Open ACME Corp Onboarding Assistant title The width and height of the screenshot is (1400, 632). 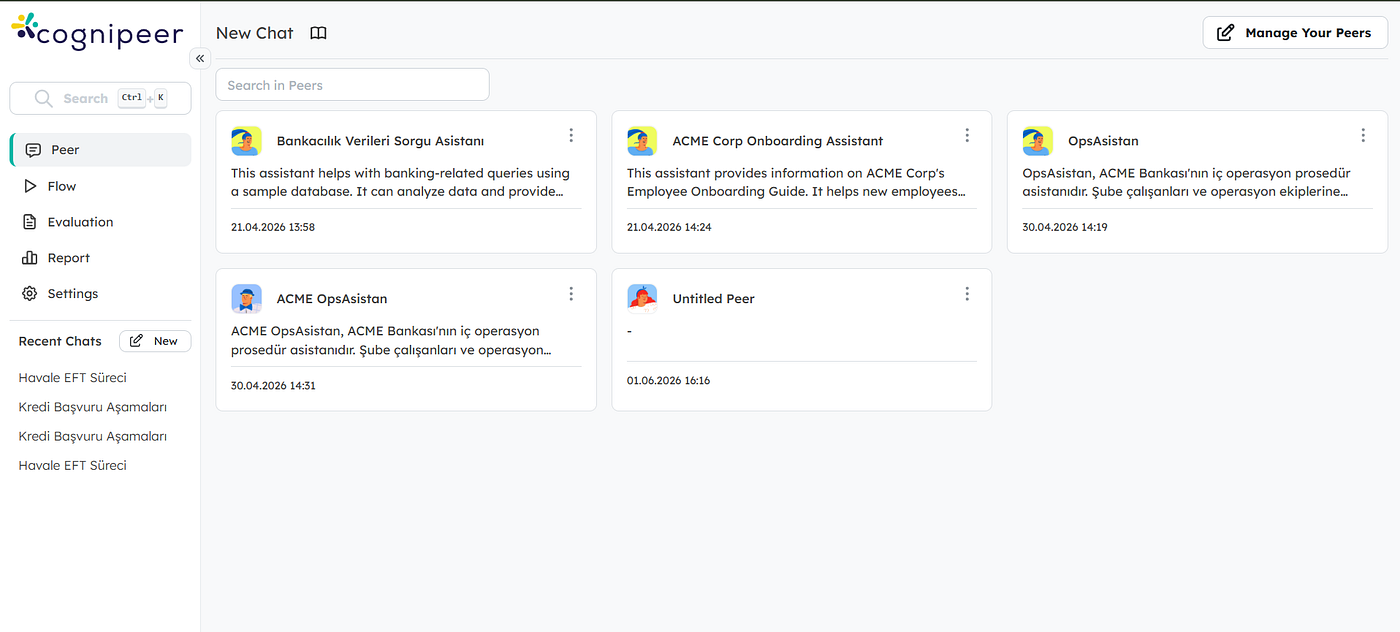(778, 141)
